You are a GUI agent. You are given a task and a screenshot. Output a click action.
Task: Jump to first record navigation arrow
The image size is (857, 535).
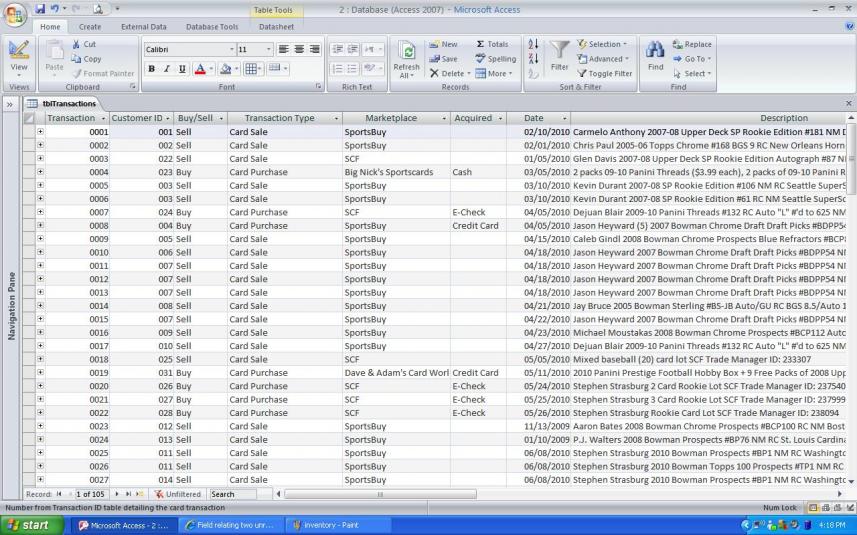tap(59, 494)
